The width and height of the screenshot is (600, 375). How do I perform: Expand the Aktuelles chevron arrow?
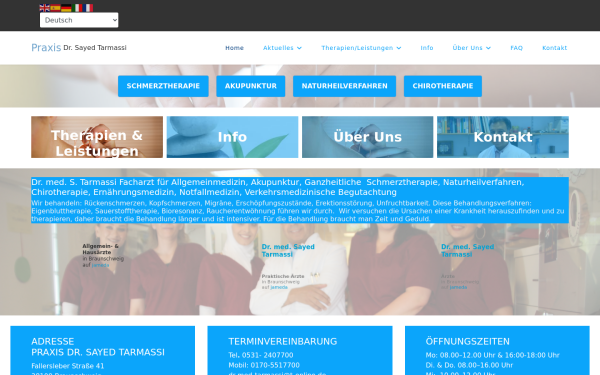point(299,48)
